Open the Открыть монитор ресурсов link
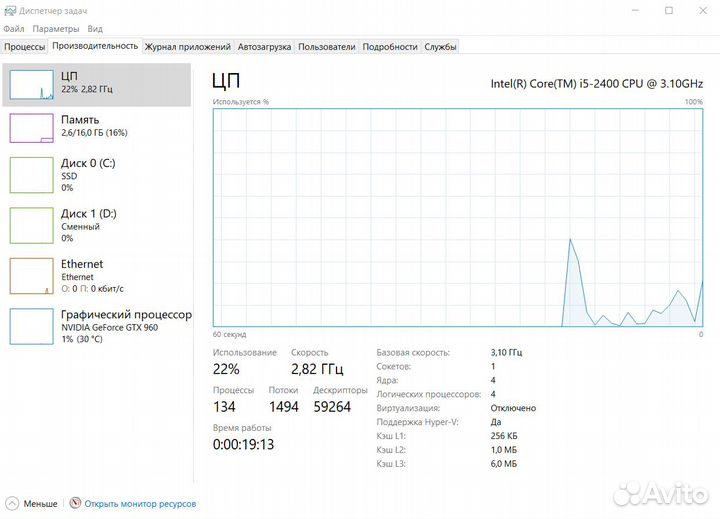This screenshot has height=519, width=720. point(140,504)
